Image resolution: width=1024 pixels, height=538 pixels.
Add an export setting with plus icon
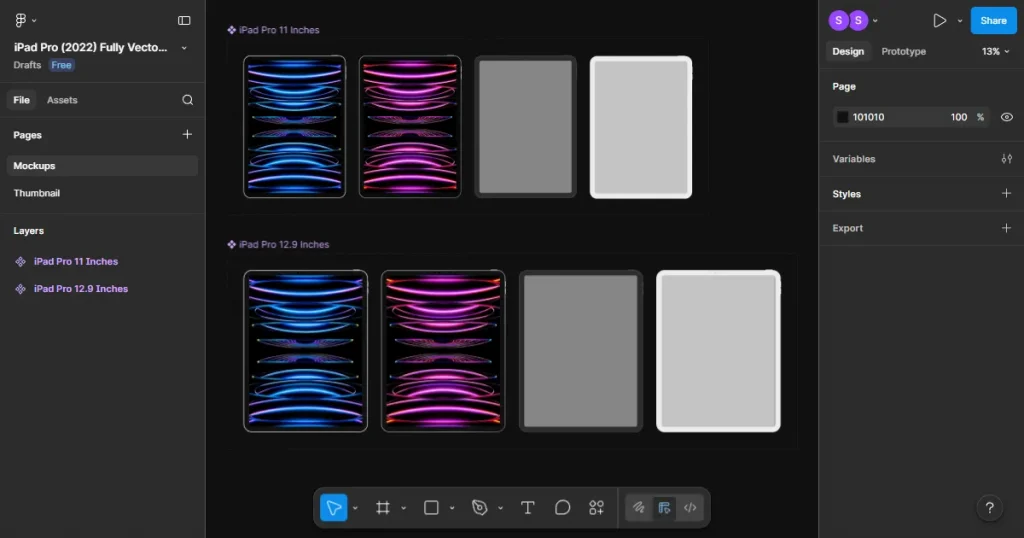point(1006,228)
